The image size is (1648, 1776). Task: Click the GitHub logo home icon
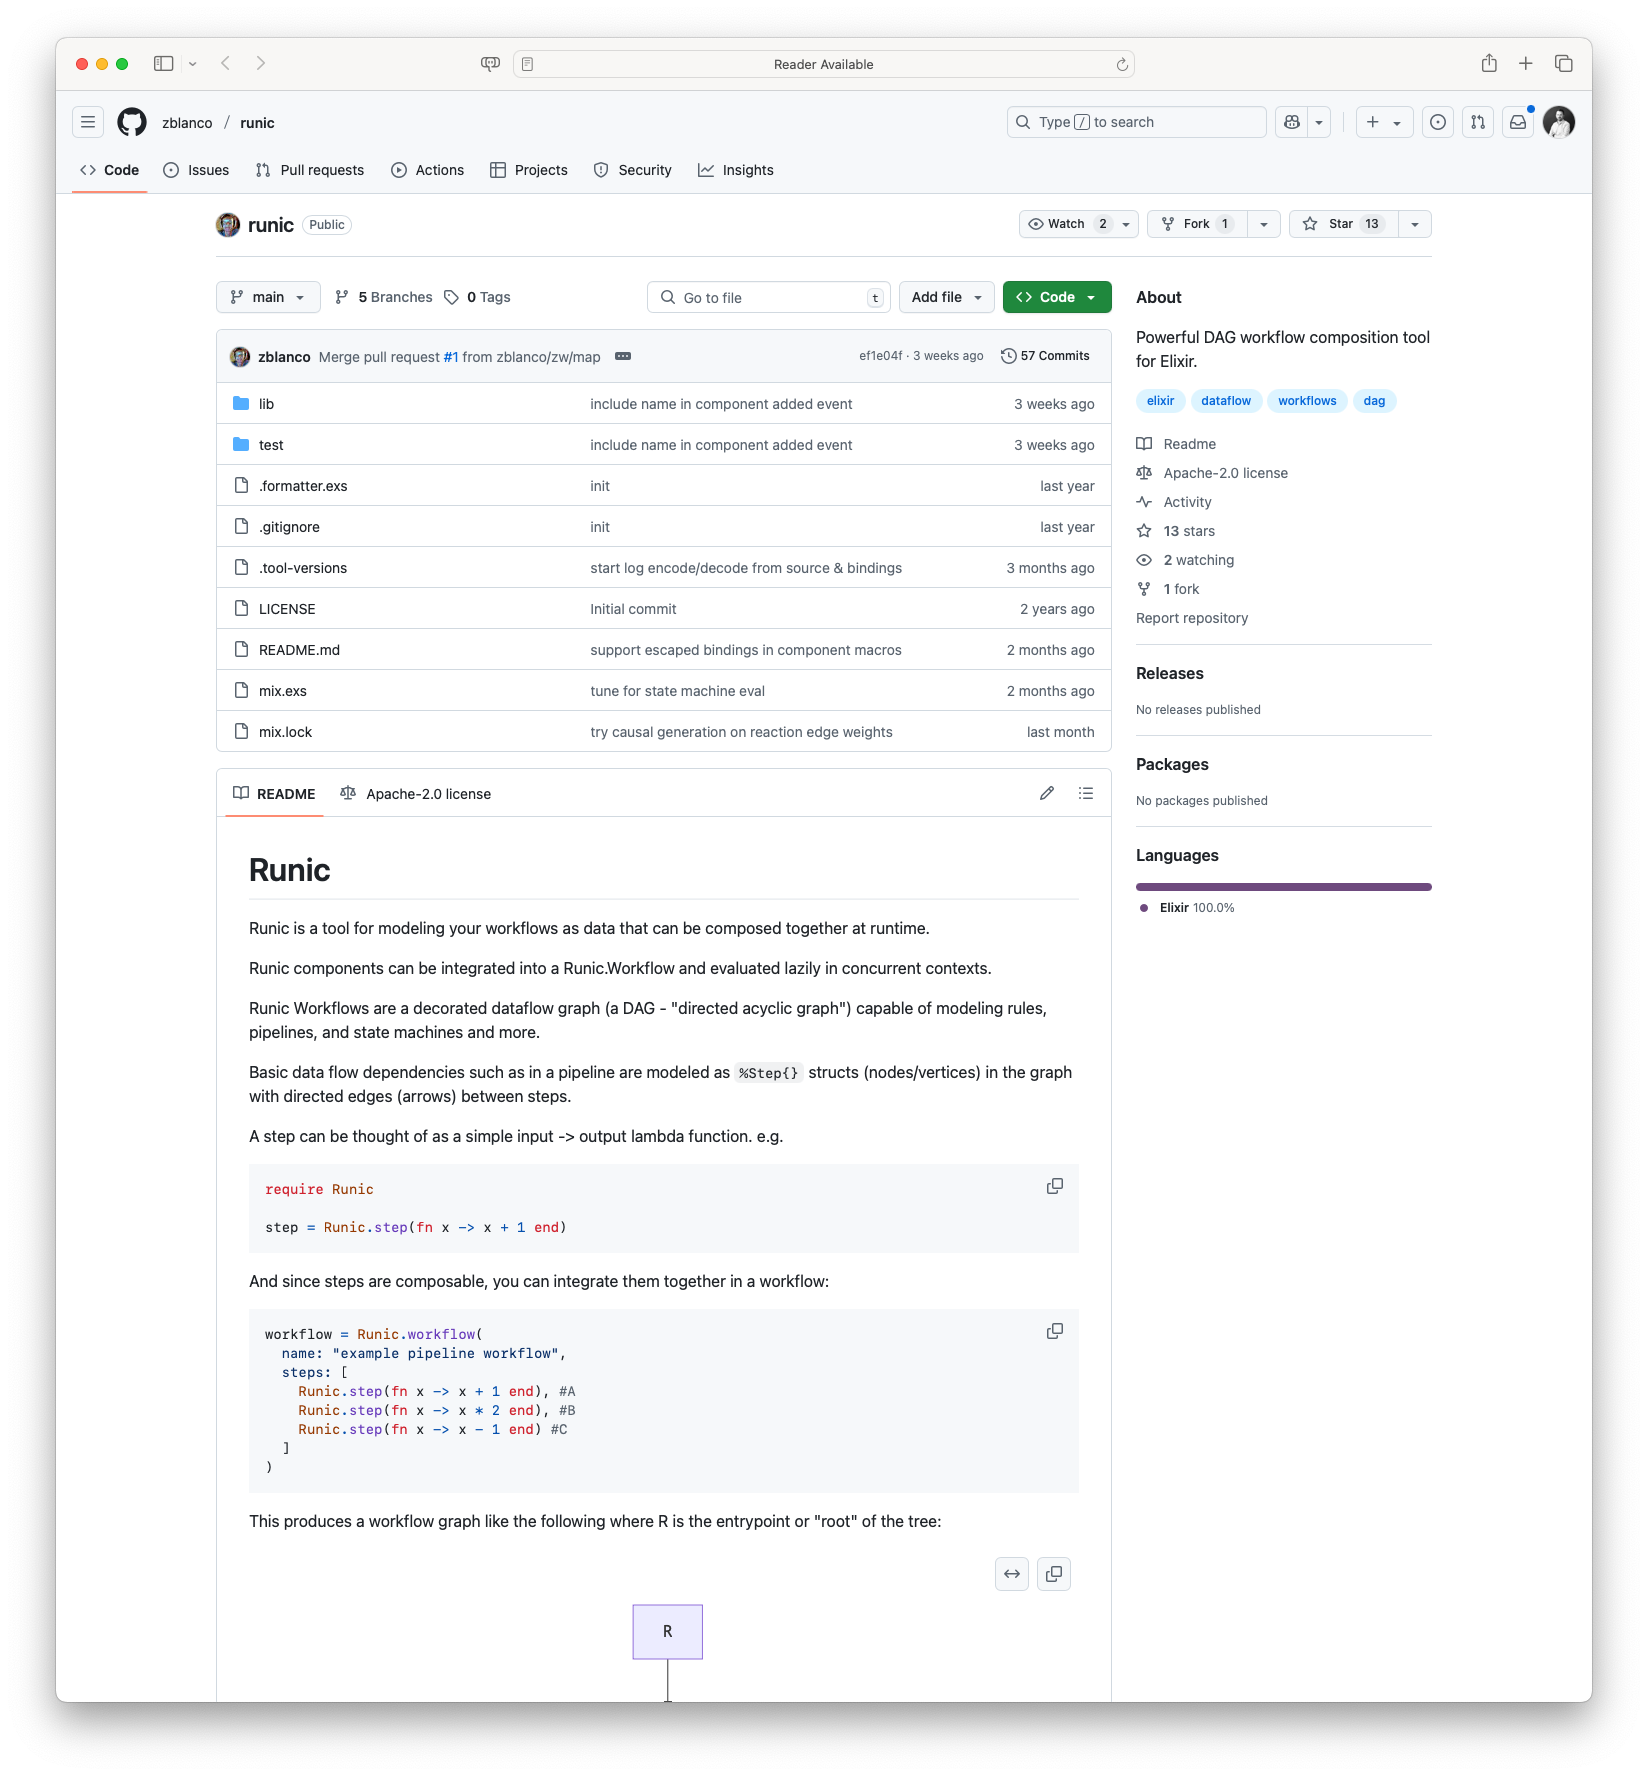tap(133, 122)
